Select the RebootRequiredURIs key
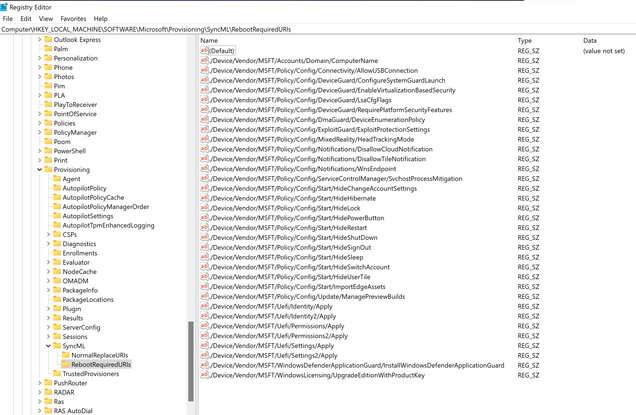 (x=101, y=364)
